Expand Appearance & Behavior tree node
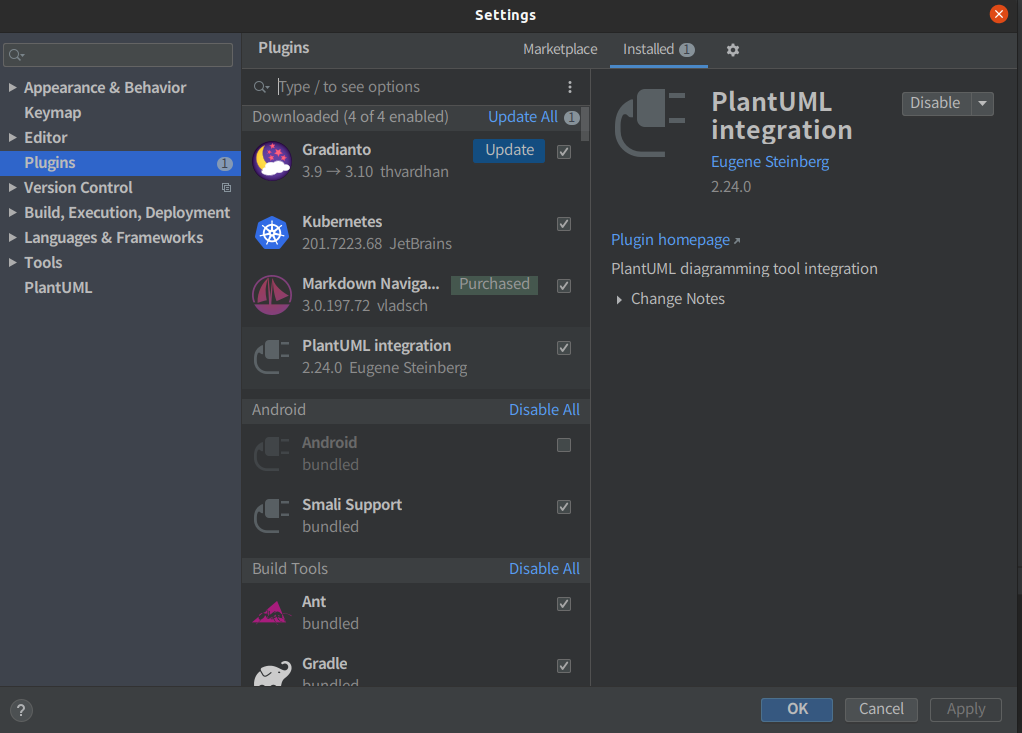This screenshot has width=1022, height=733. [x=12, y=87]
